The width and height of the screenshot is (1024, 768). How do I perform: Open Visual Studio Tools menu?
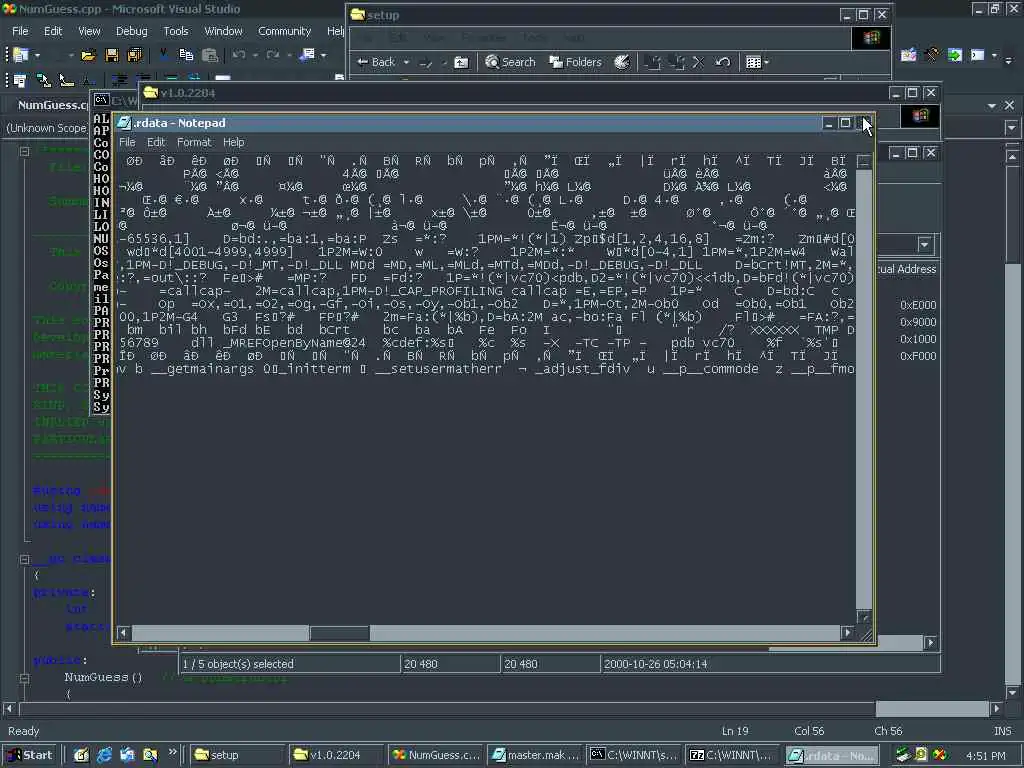pos(176,31)
